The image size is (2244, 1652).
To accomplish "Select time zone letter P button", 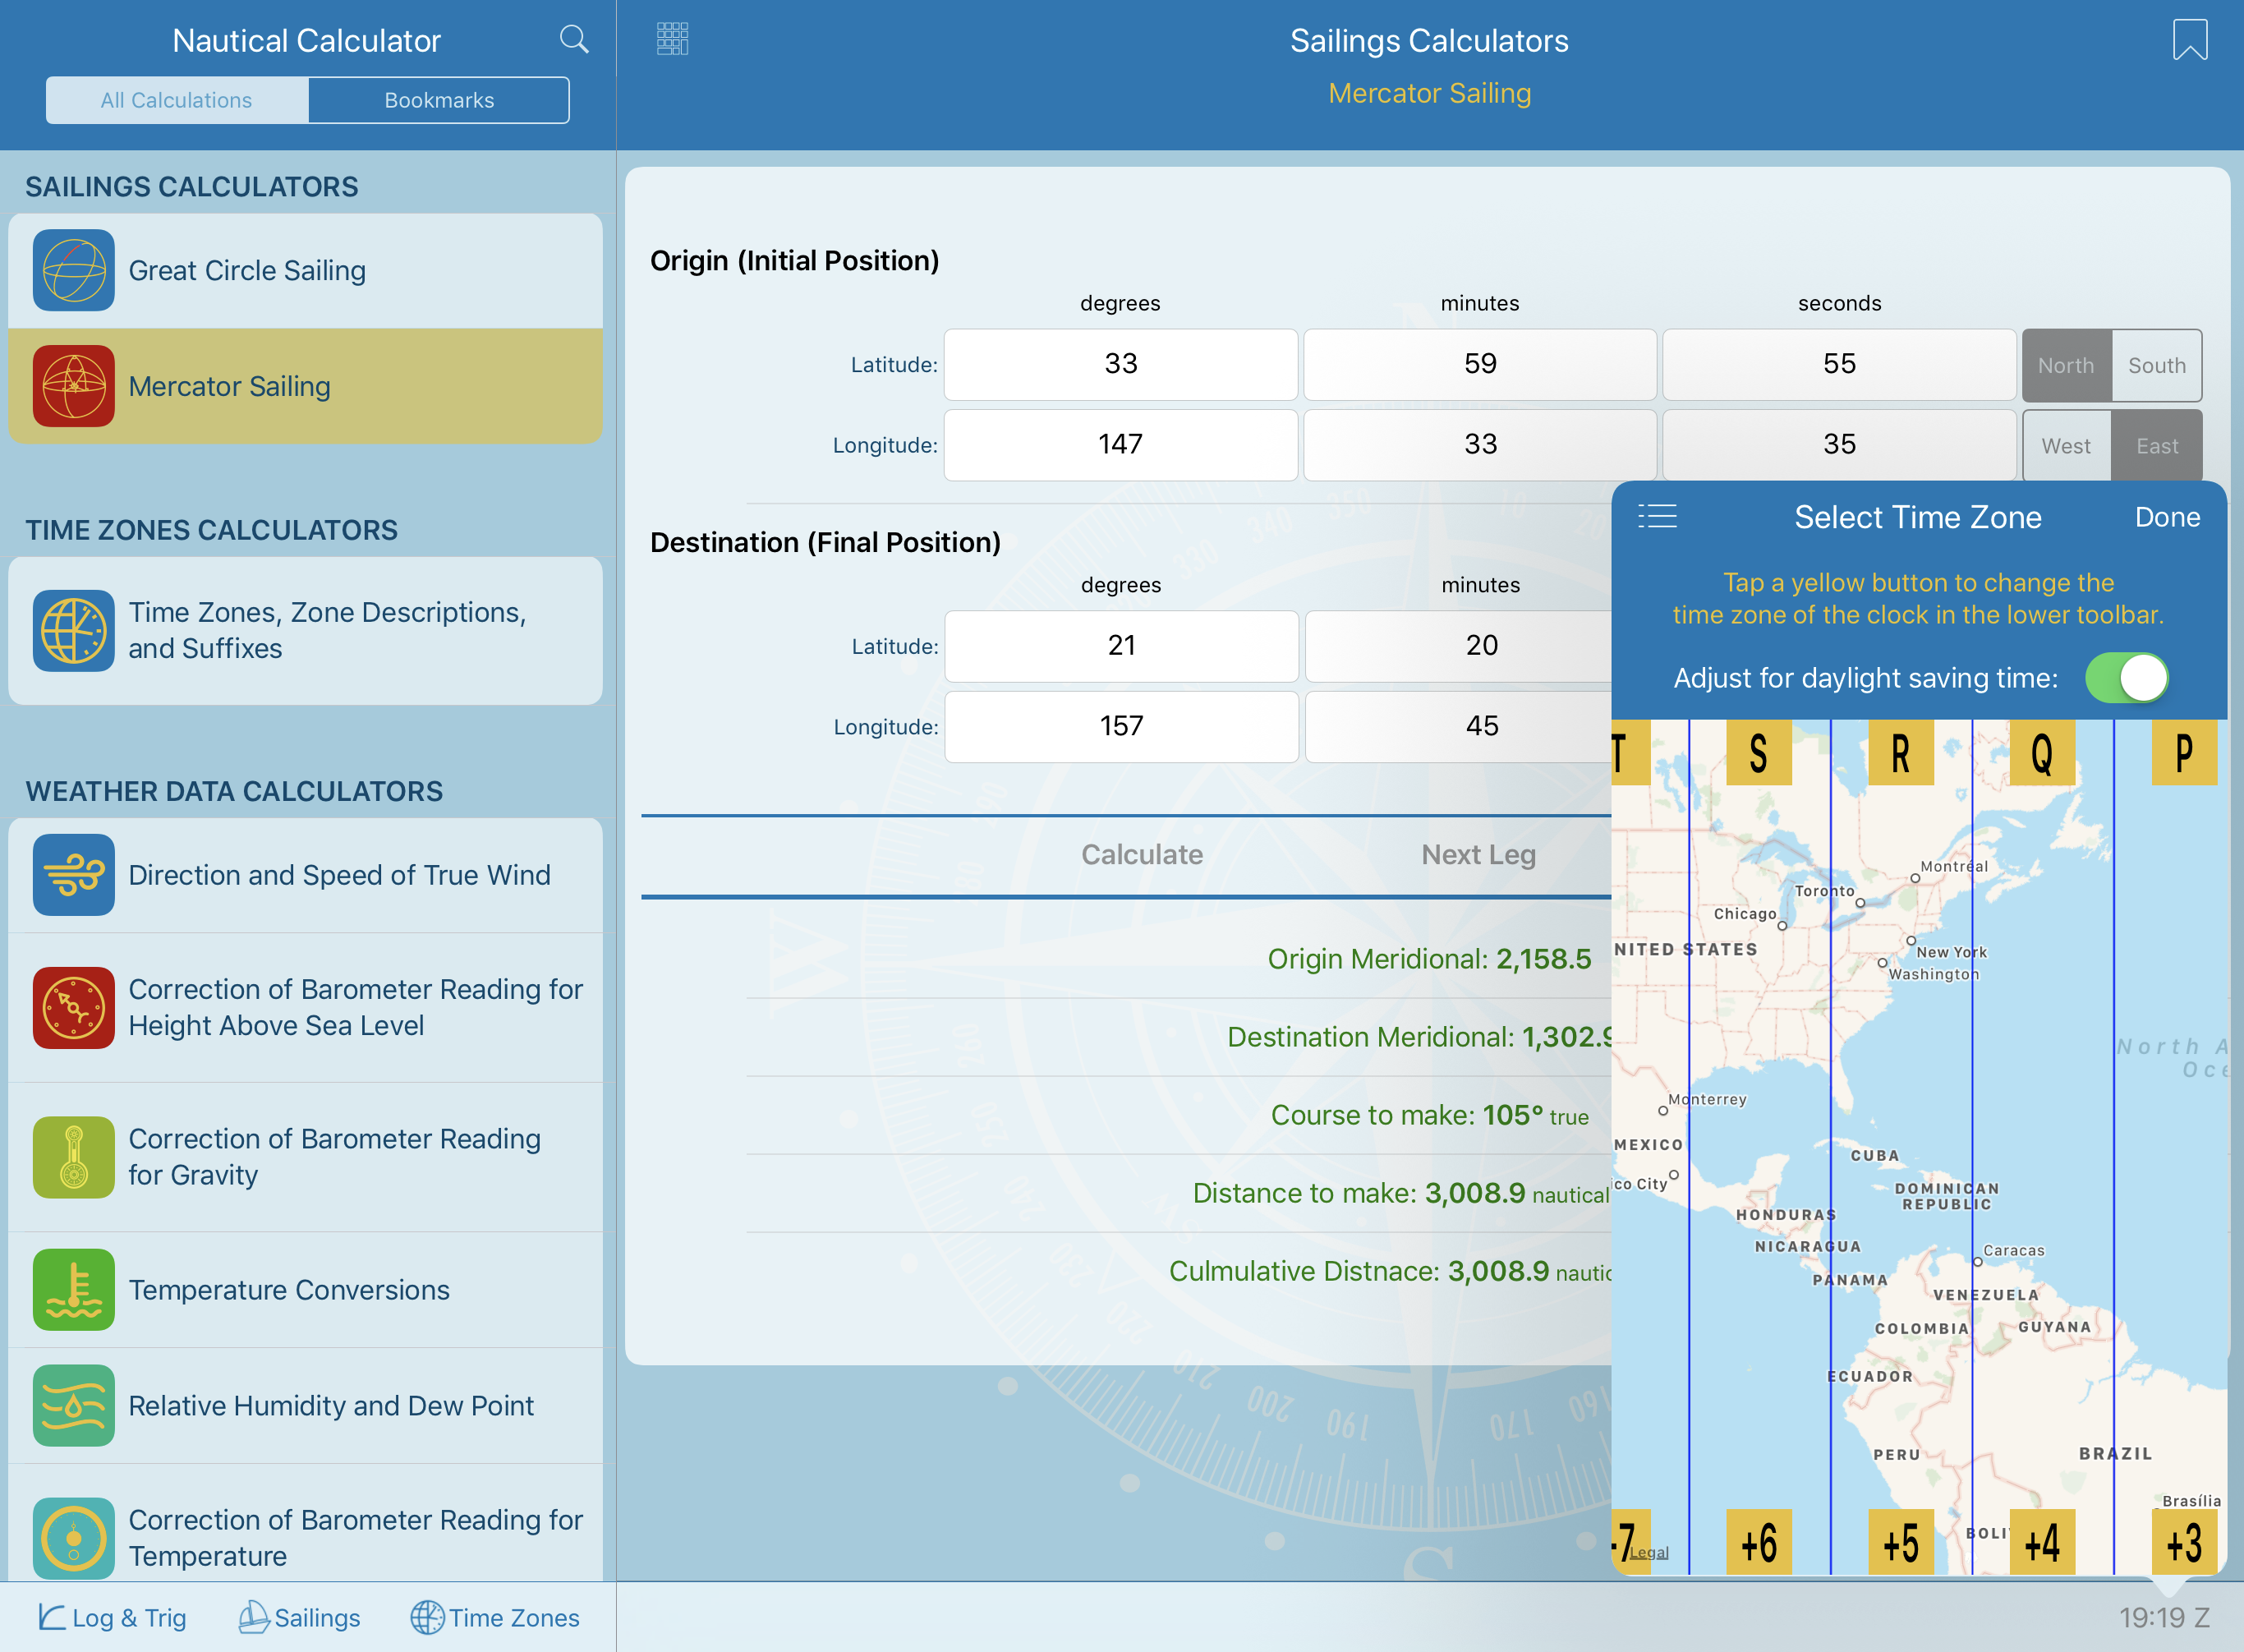I will 2184,753.
